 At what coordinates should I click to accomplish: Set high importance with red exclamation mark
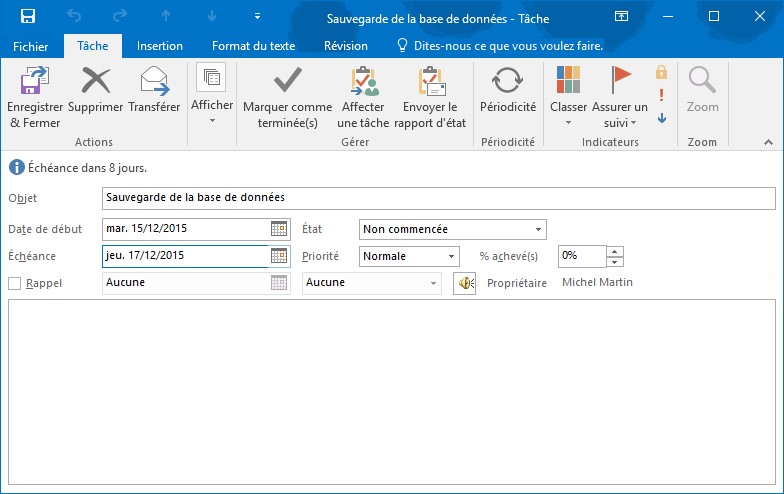point(661,96)
